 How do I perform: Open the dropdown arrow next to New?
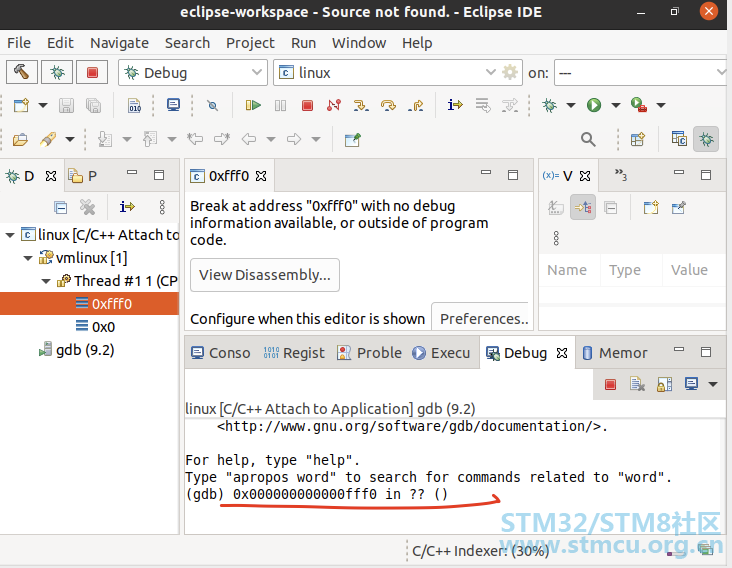pyautogui.click(x=43, y=105)
